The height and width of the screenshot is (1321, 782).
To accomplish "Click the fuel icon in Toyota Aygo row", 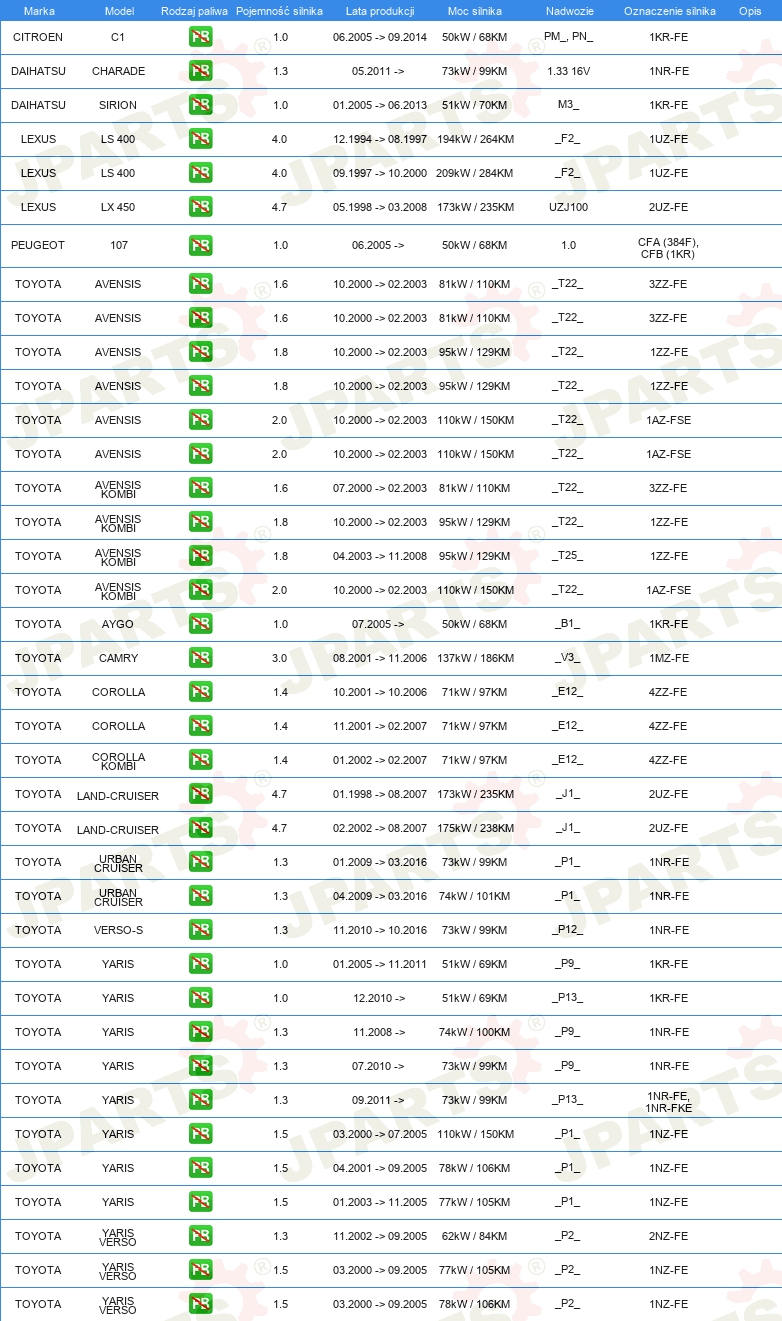I will [200, 624].
